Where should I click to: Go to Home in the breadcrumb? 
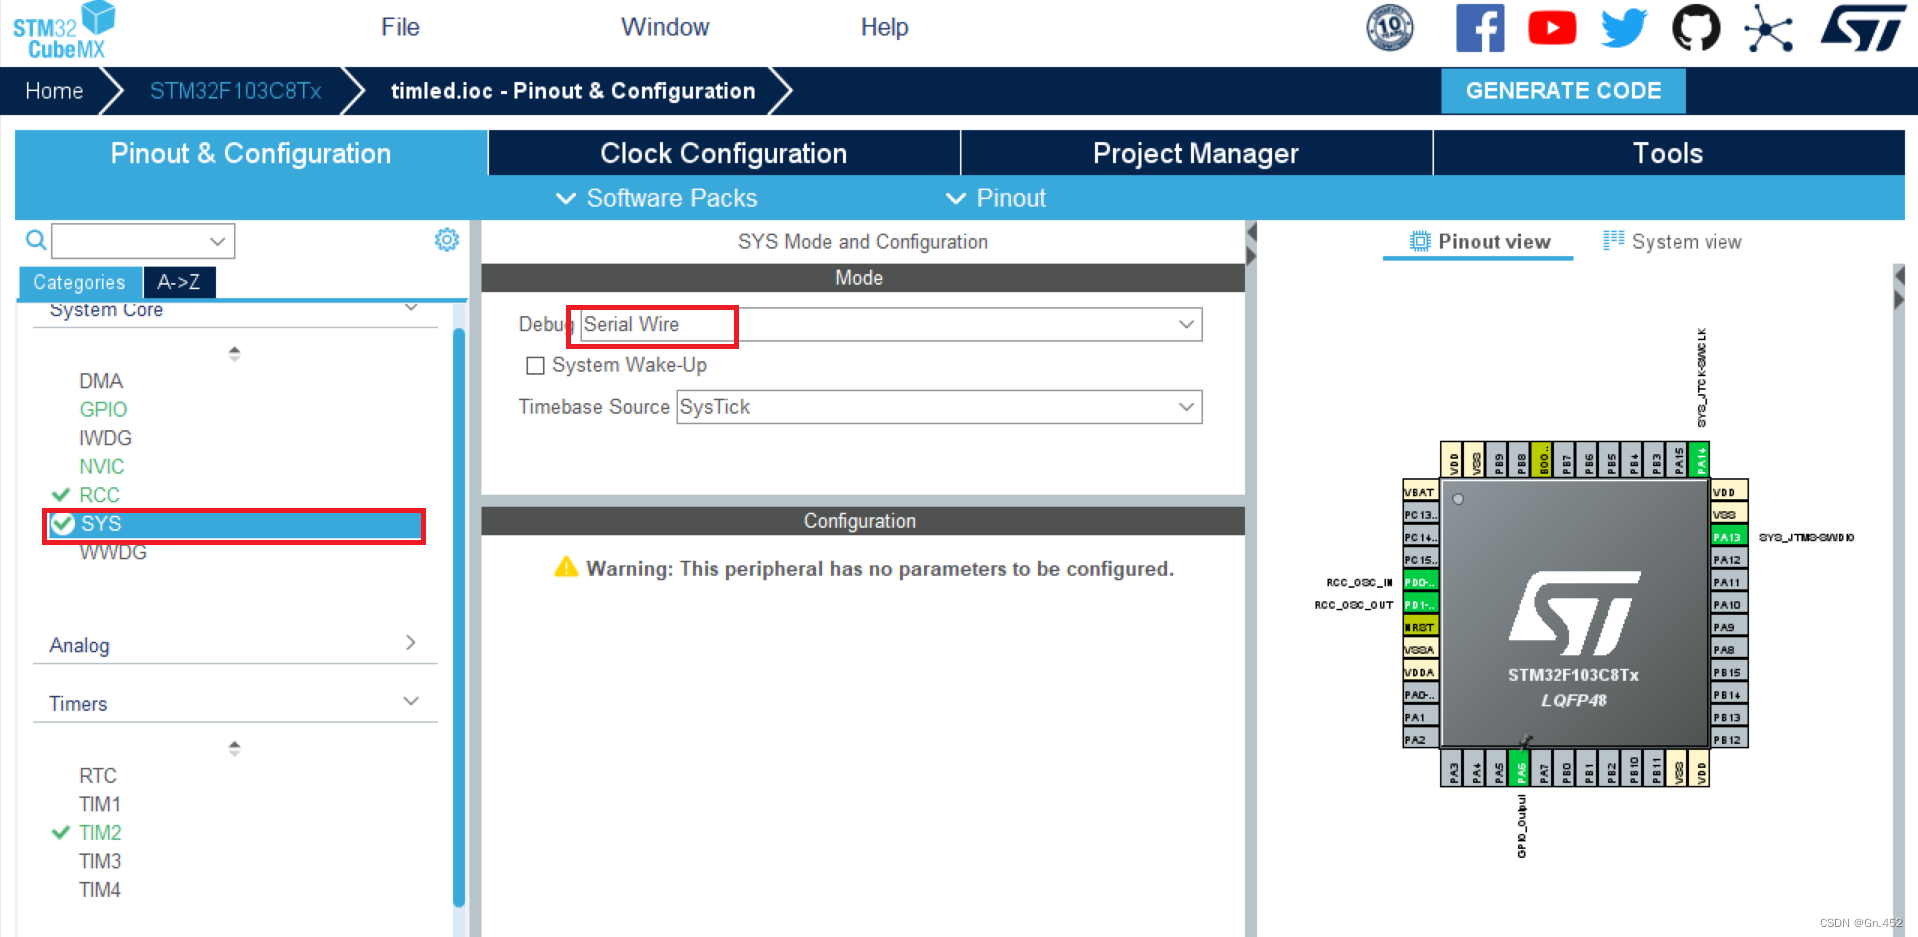click(x=54, y=91)
